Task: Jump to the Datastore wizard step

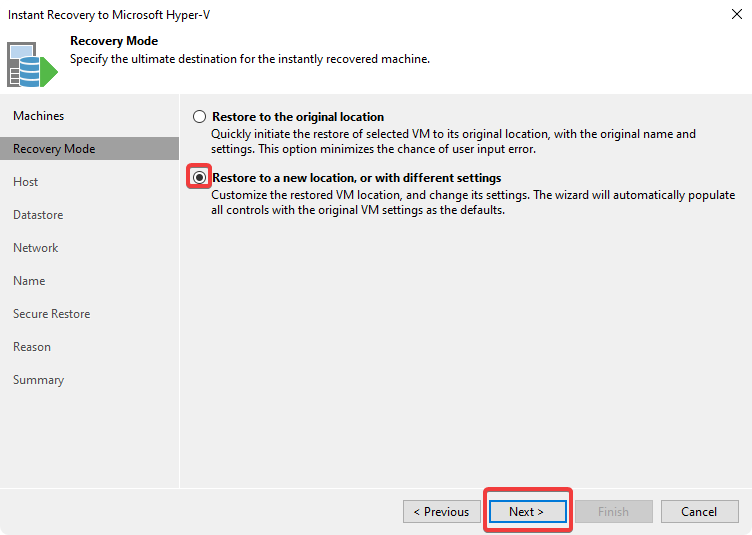Action: coord(38,215)
